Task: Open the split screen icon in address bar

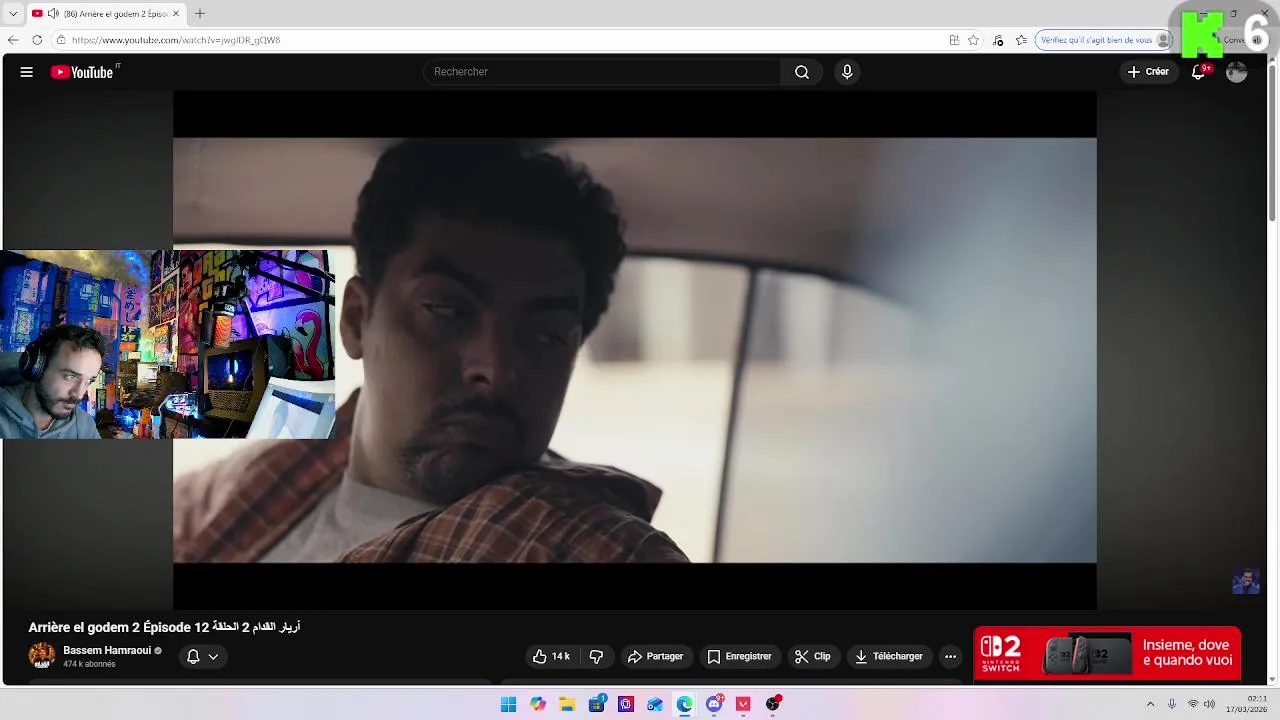Action: (x=954, y=40)
